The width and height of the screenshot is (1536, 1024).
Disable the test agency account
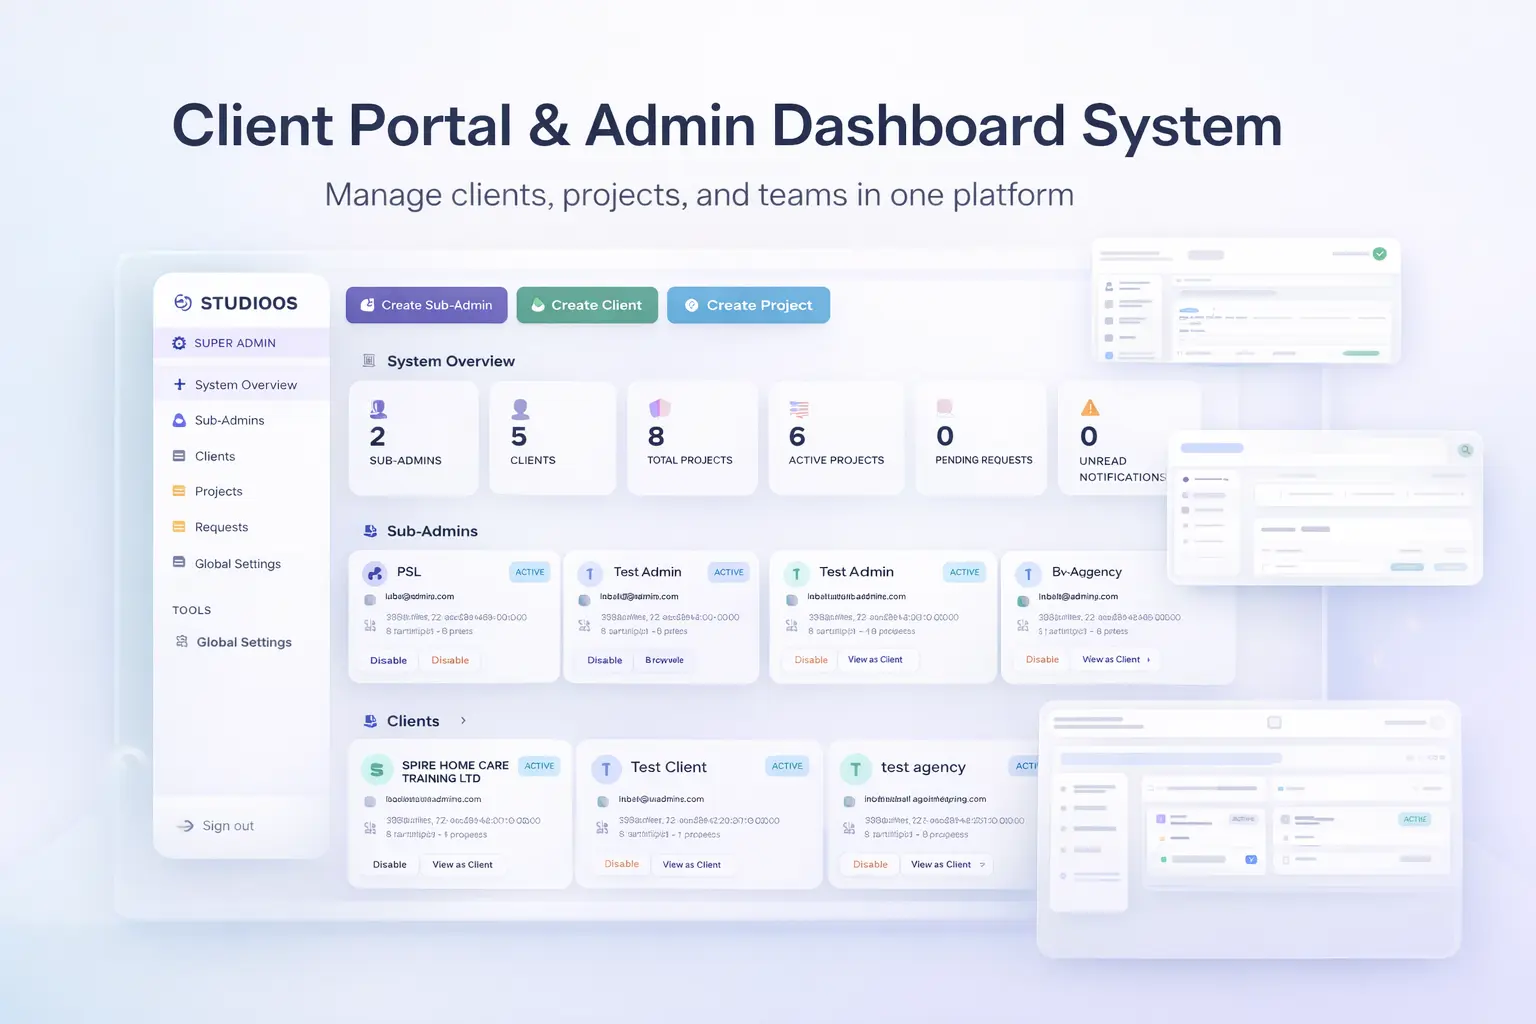pos(869,864)
